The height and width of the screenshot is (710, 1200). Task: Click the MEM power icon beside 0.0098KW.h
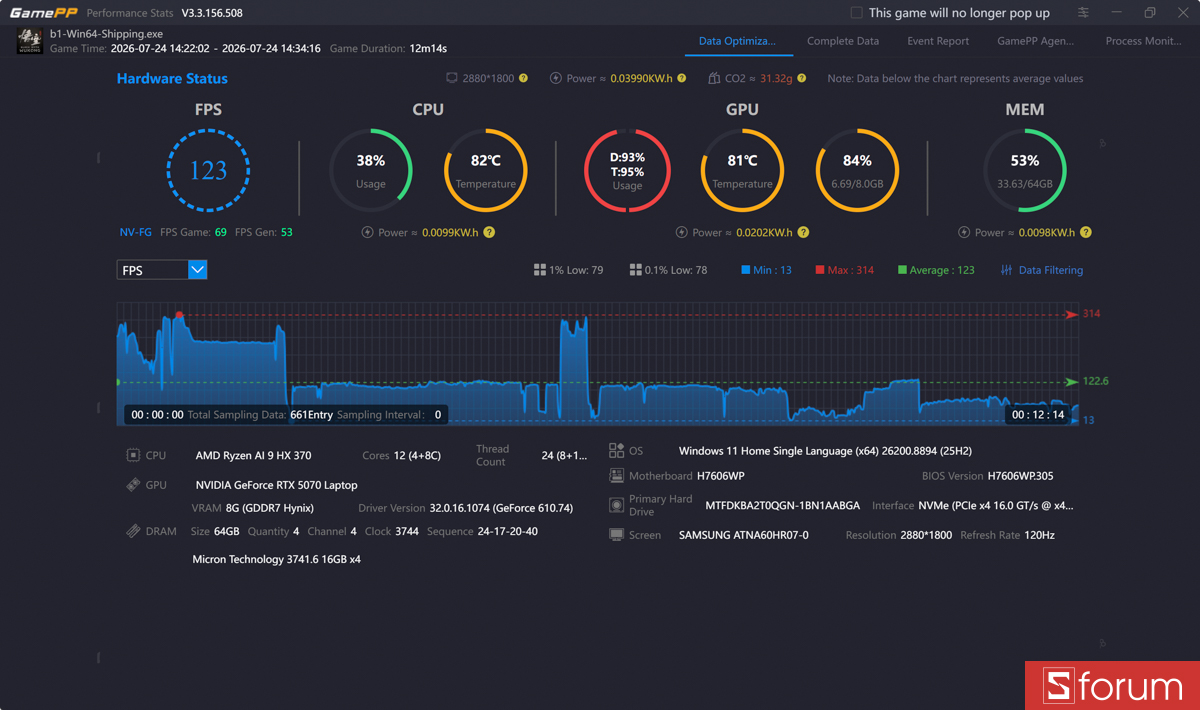pos(964,232)
